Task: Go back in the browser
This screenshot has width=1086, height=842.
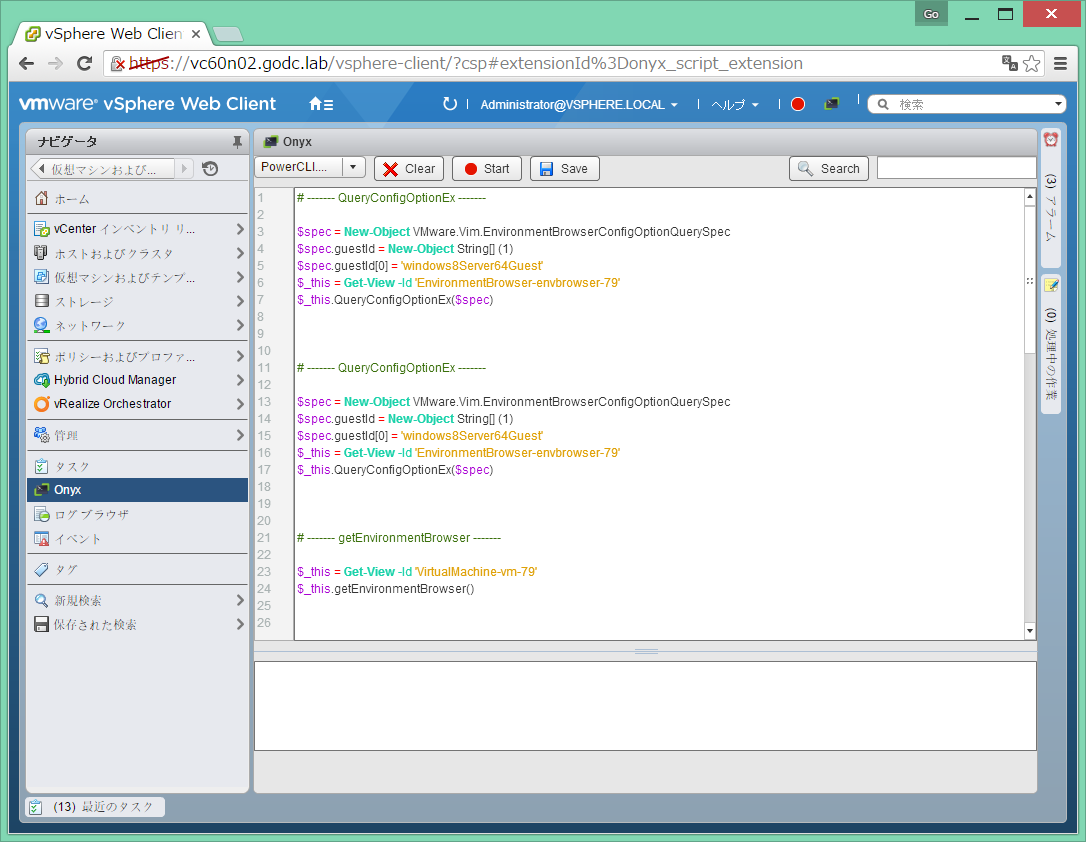Action: pos(26,63)
